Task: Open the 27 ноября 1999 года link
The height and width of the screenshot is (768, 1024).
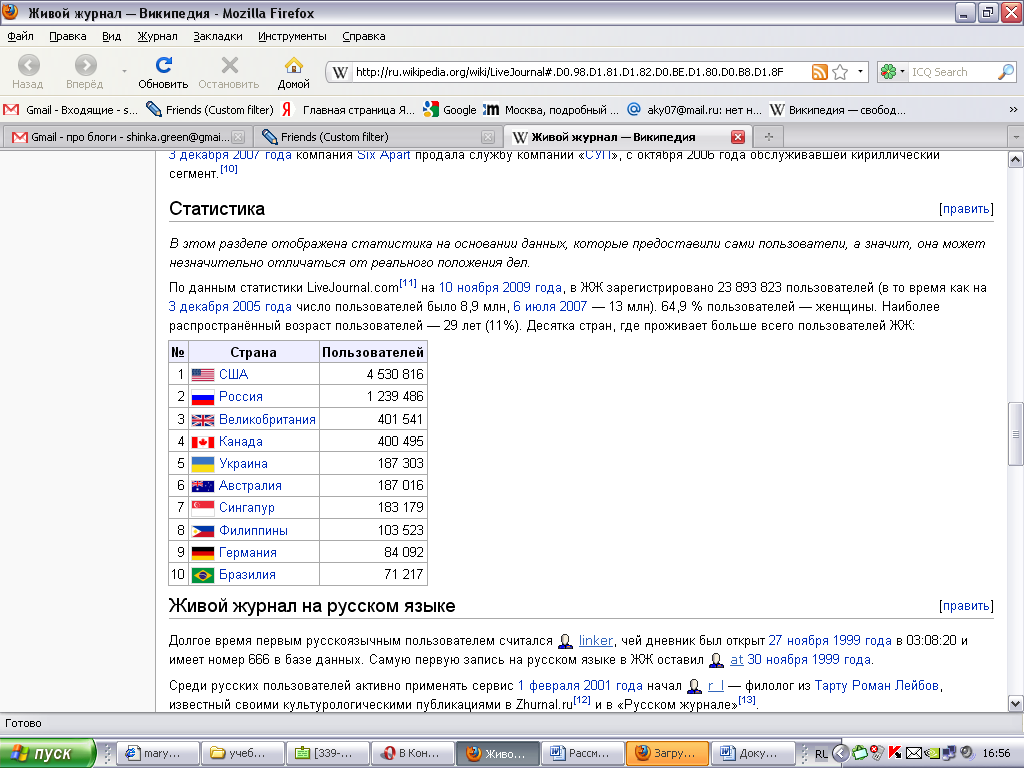Action: point(830,641)
